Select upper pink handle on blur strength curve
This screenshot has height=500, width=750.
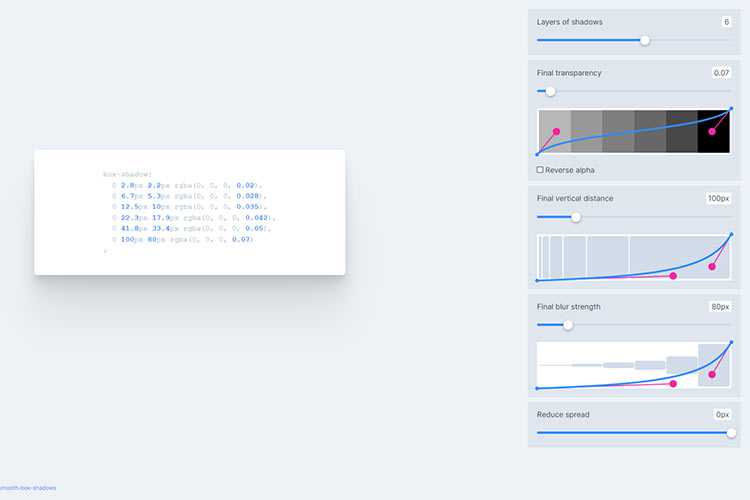click(712, 374)
